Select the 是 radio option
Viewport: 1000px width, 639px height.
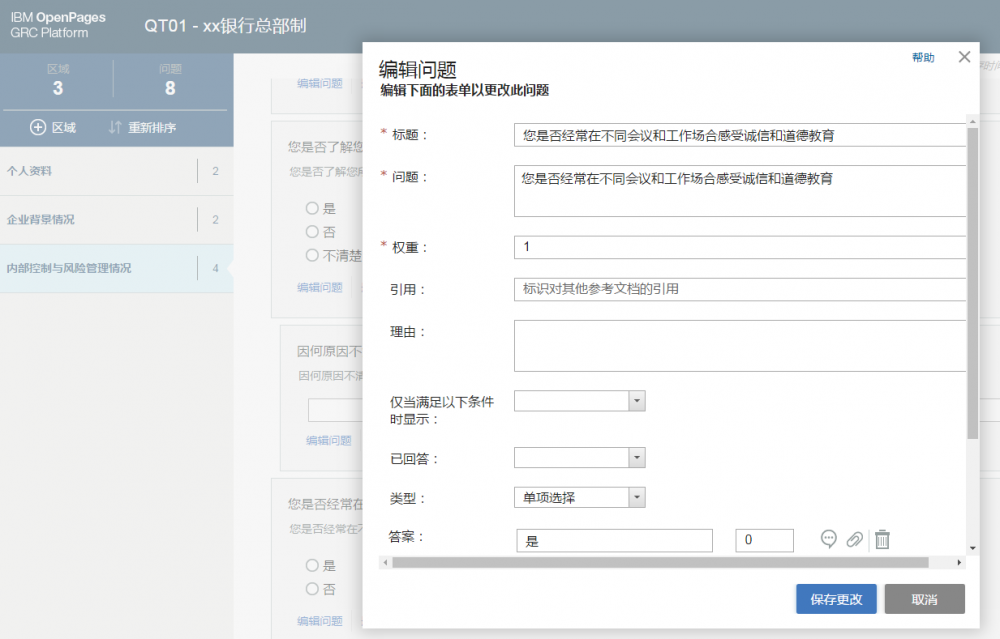tap(311, 208)
